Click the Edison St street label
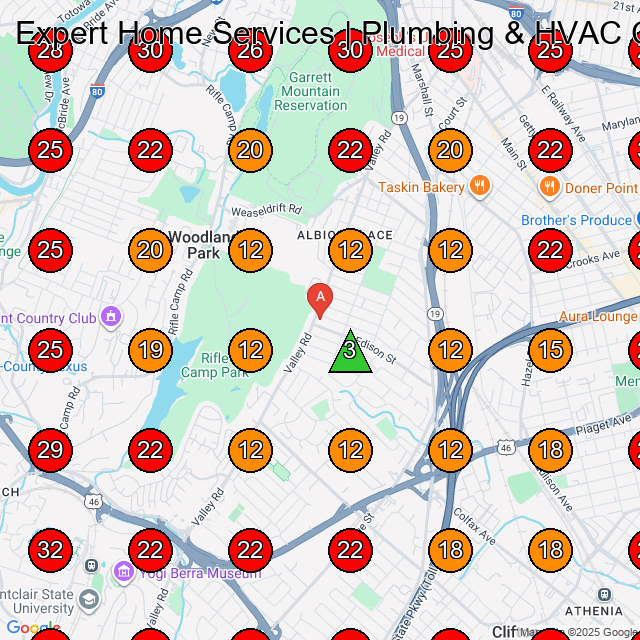 (x=376, y=350)
